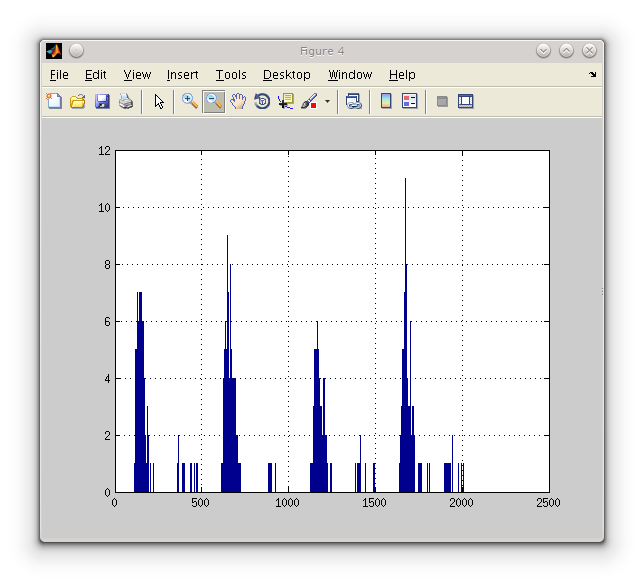Image resolution: width=644 pixels, height=582 pixels.
Task: Show plot tools and dock figure
Action: 465,101
